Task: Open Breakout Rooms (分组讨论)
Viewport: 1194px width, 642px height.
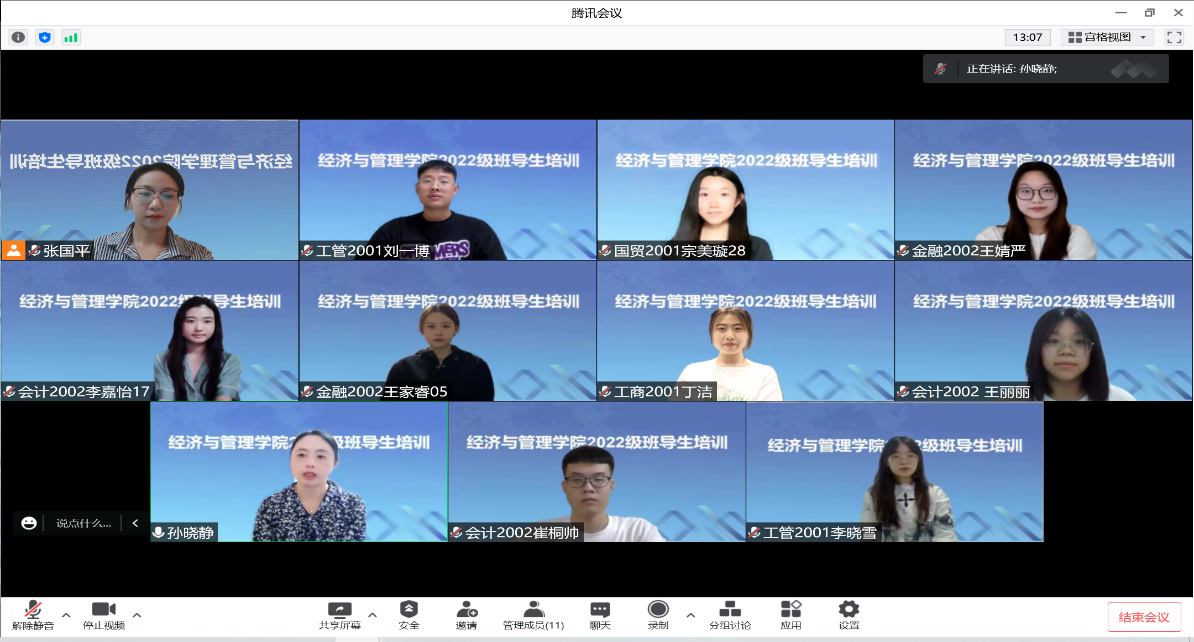Action: coord(730,614)
